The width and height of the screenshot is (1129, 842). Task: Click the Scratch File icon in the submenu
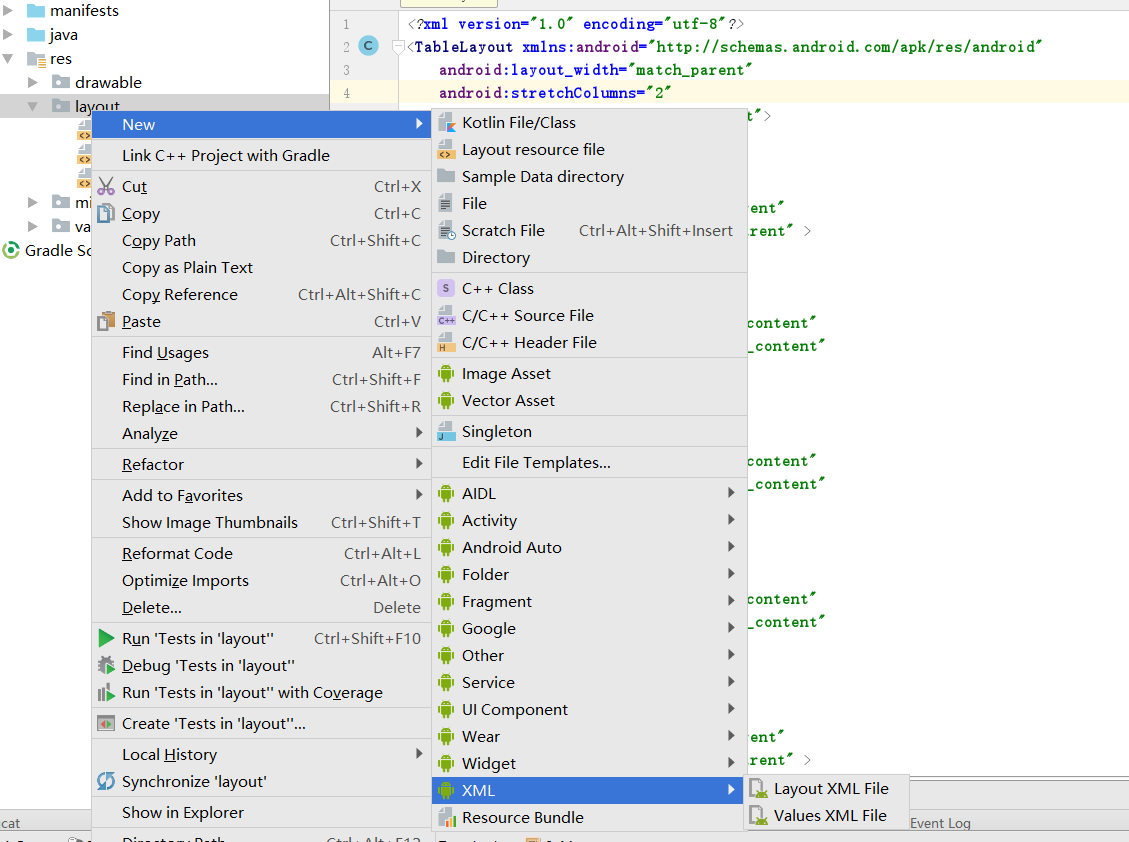click(445, 230)
